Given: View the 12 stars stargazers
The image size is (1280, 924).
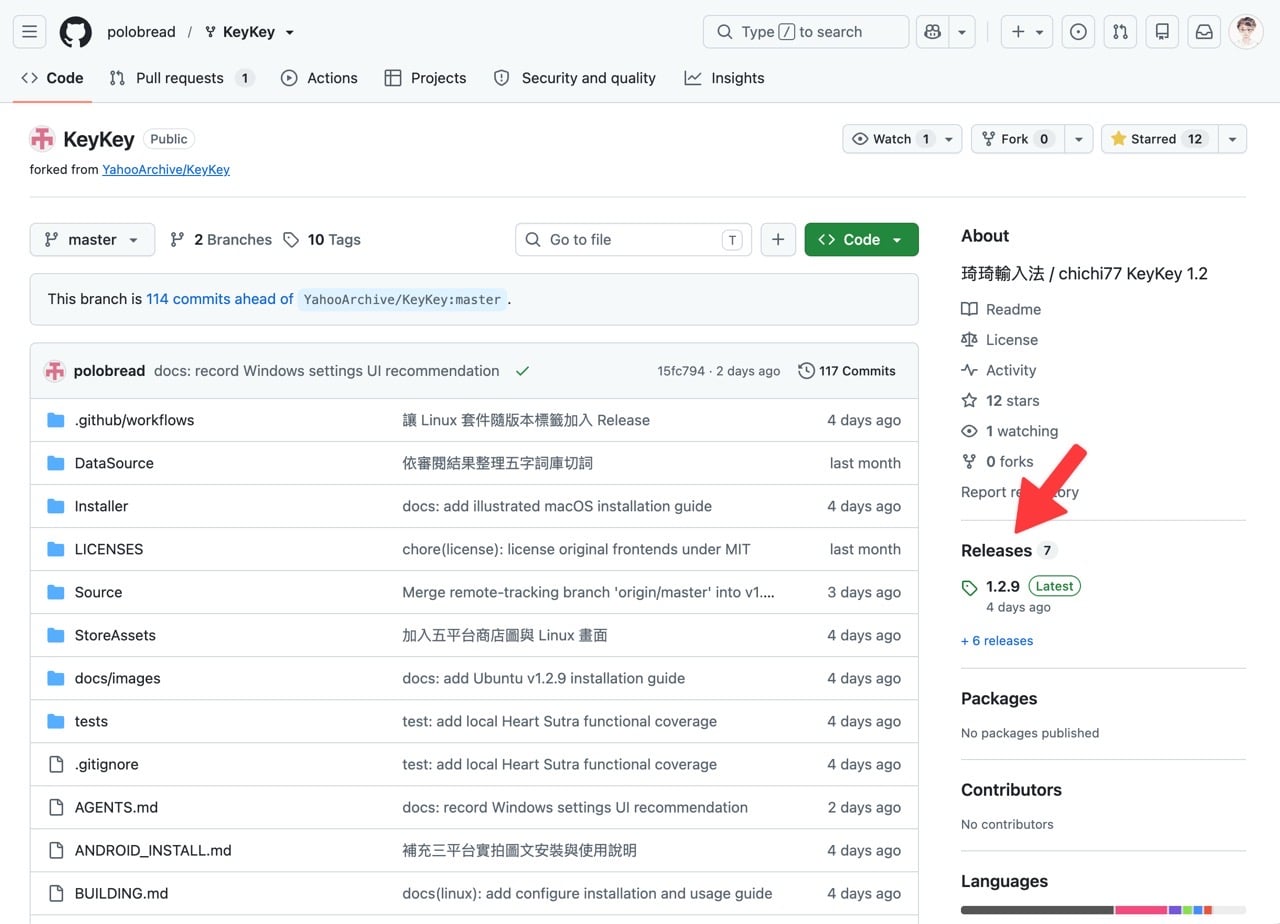Looking at the screenshot, I should coord(1000,401).
